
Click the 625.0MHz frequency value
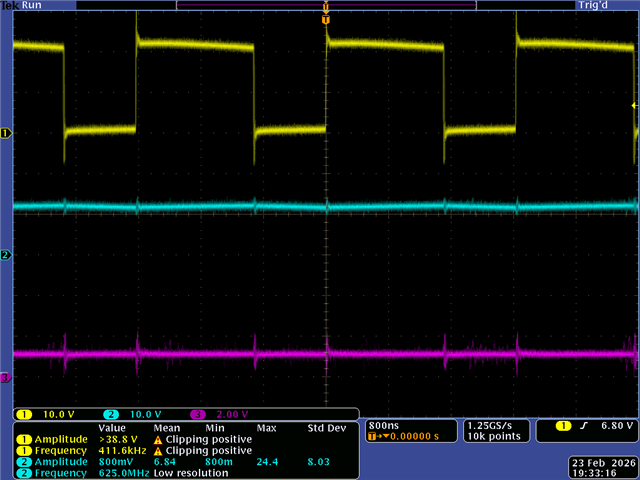pyautogui.click(x=124, y=473)
